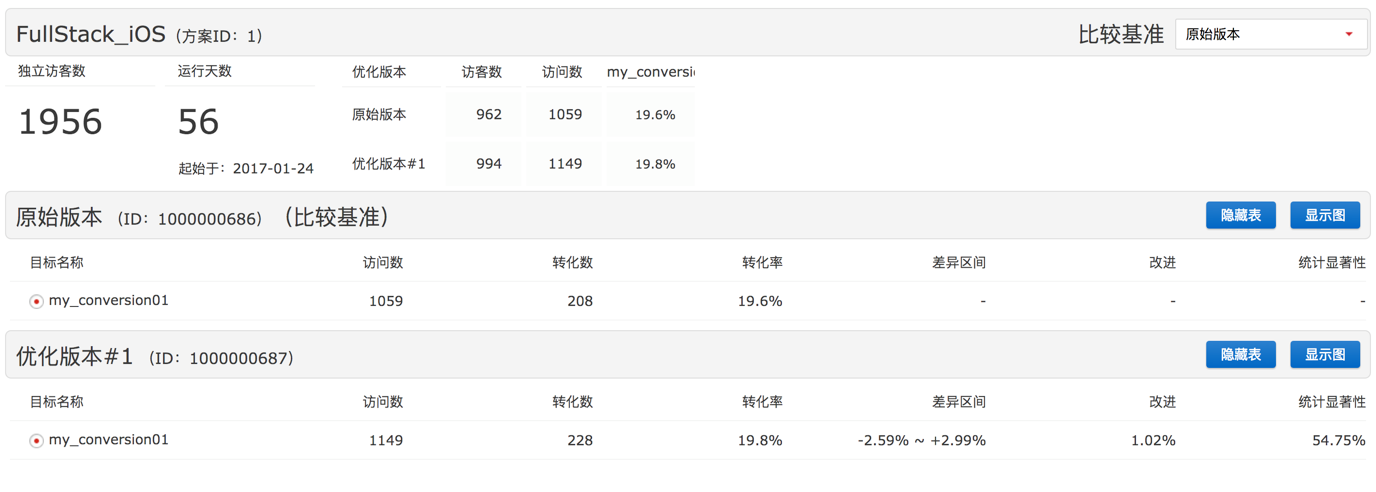The height and width of the screenshot is (492, 1376).
Task: Click the 访客数 column header
Action: tap(482, 72)
